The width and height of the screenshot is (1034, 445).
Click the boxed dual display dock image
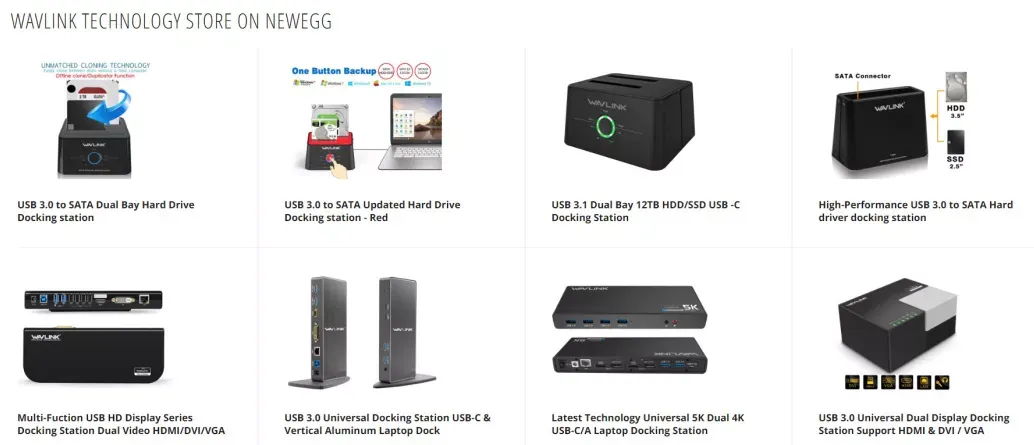pos(897,334)
